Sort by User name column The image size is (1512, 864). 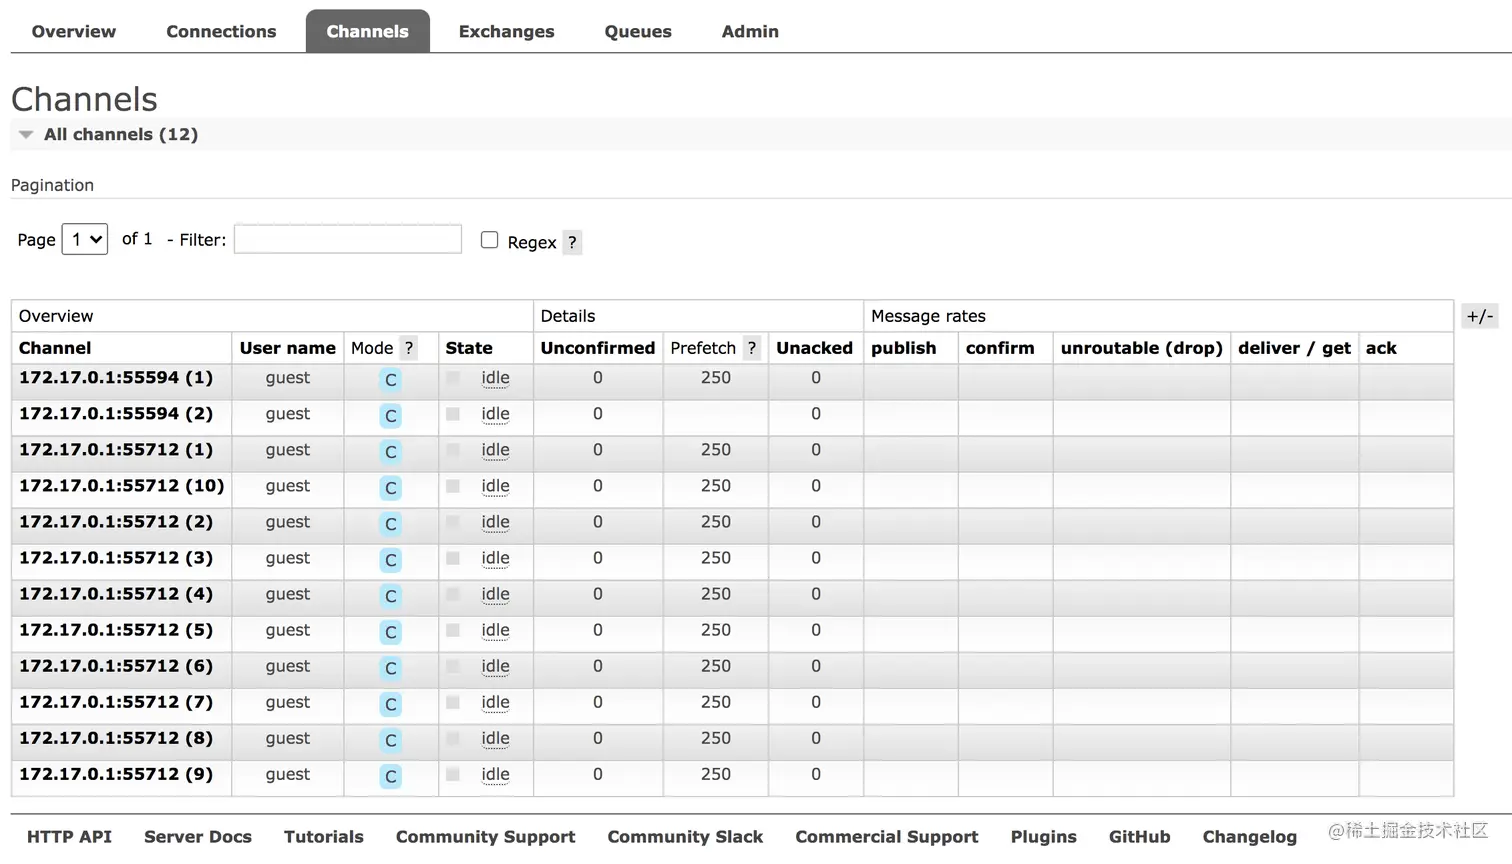point(288,348)
